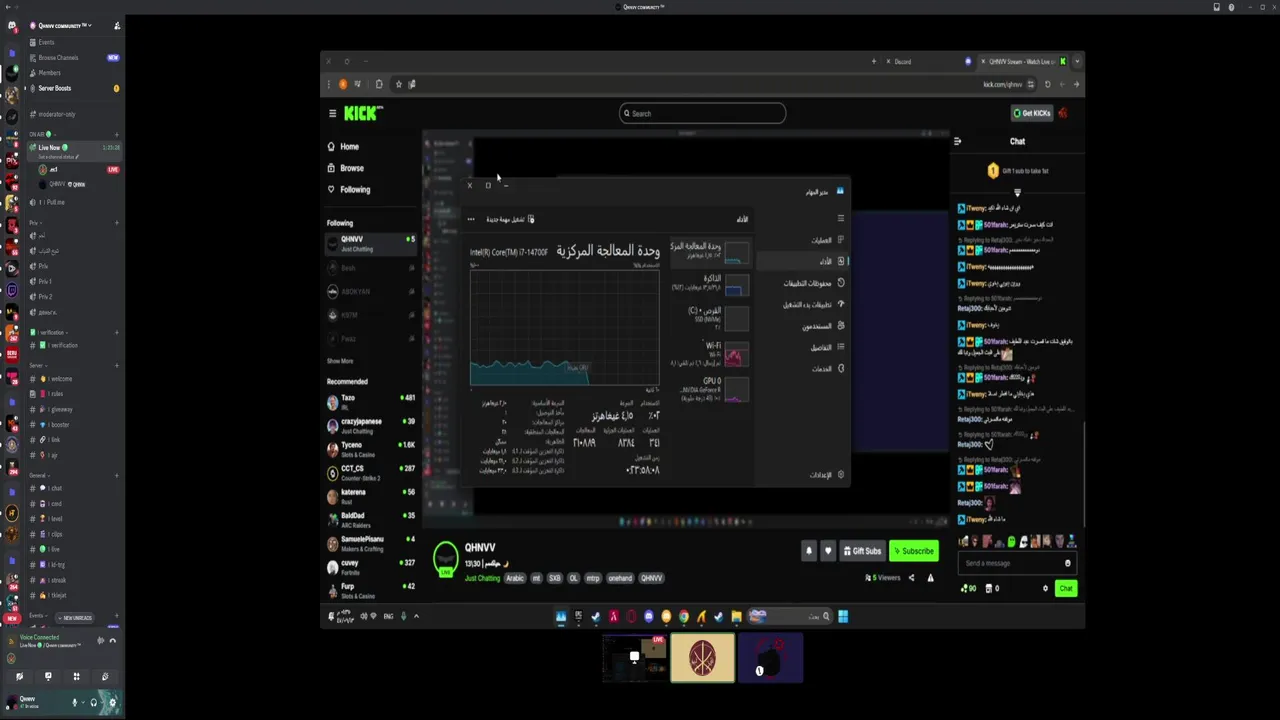The image size is (1280, 720).
Task: Click the share screen button
Action: [48, 677]
